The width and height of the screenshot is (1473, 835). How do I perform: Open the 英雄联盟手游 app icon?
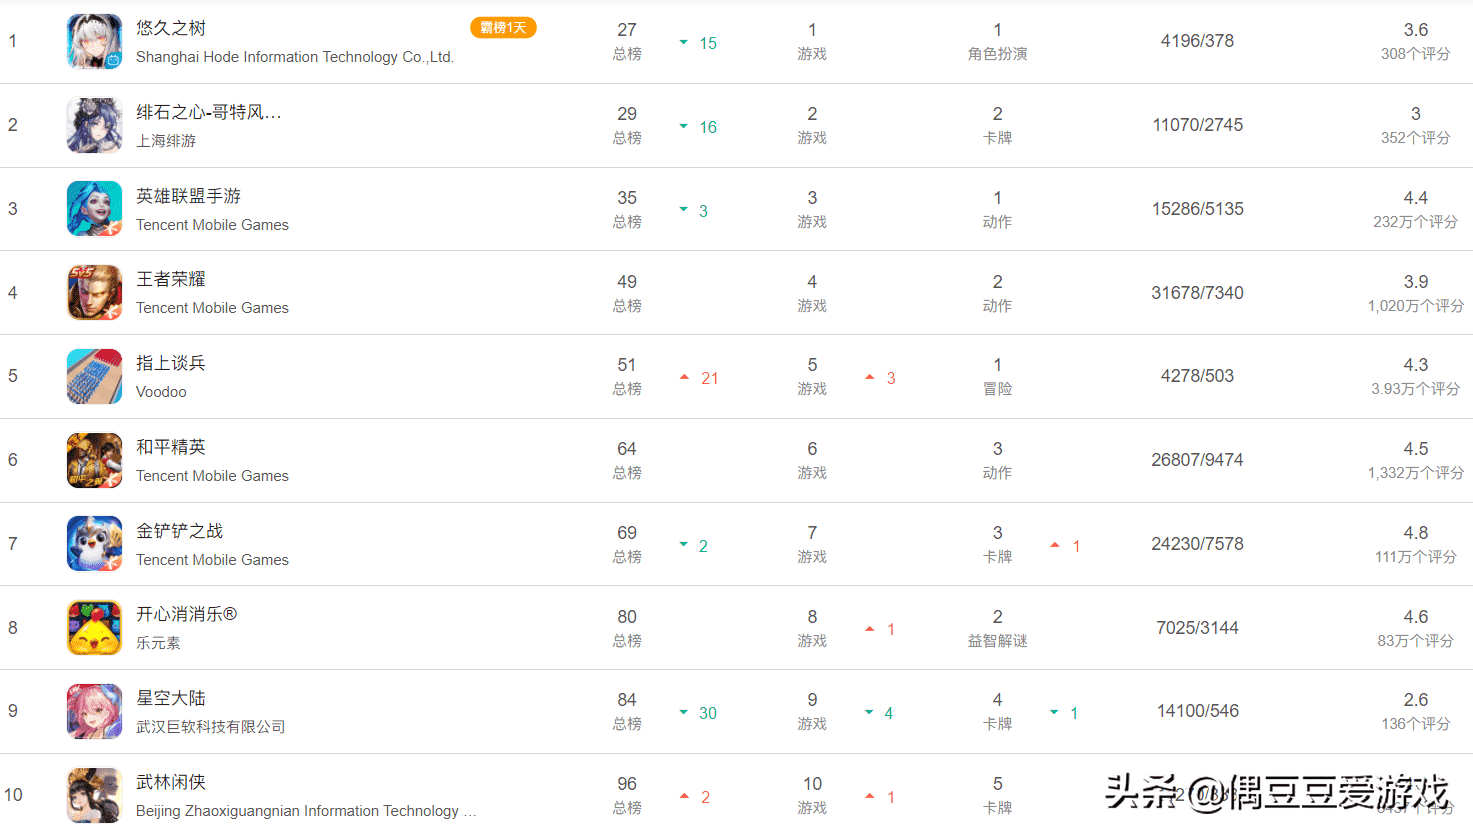pos(94,208)
